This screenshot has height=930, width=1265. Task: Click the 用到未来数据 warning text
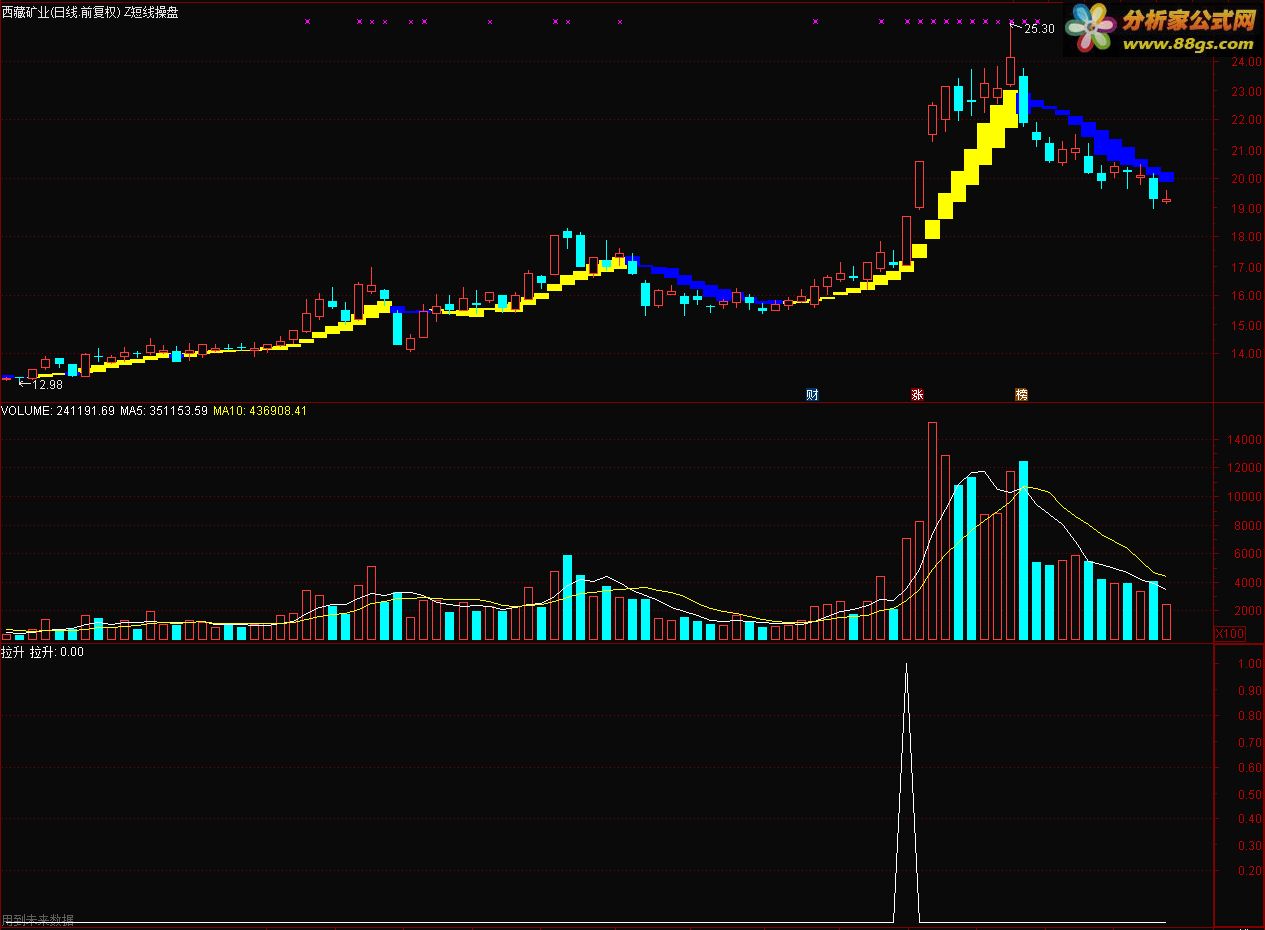pyautogui.click(x=38, y=920)
